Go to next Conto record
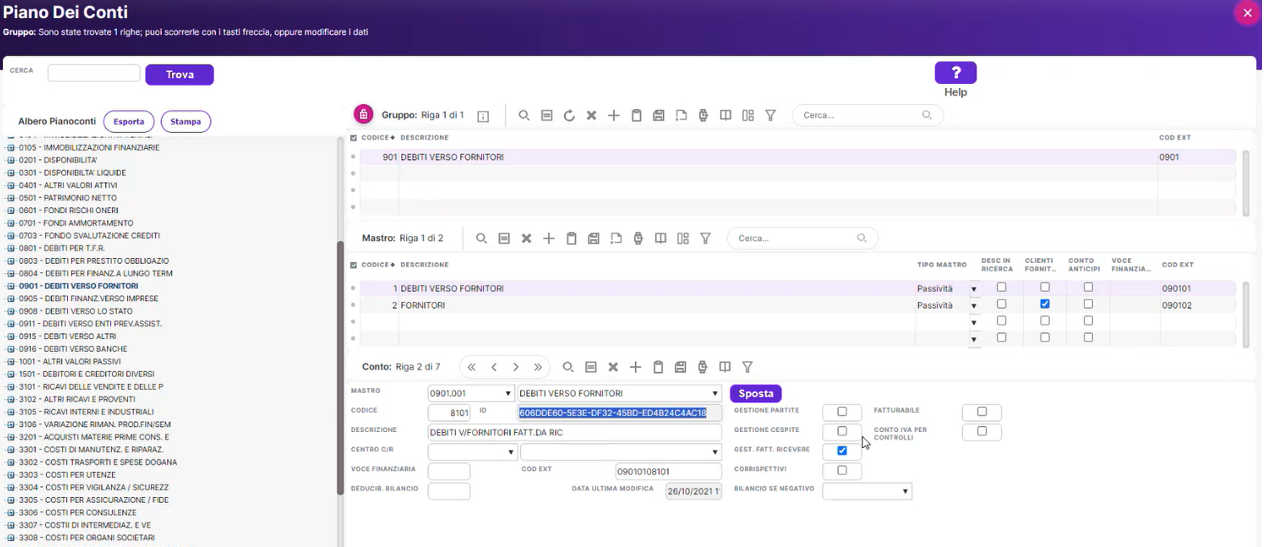The width and height of the screenshot is (1264, 547). [x=516, y=367]
